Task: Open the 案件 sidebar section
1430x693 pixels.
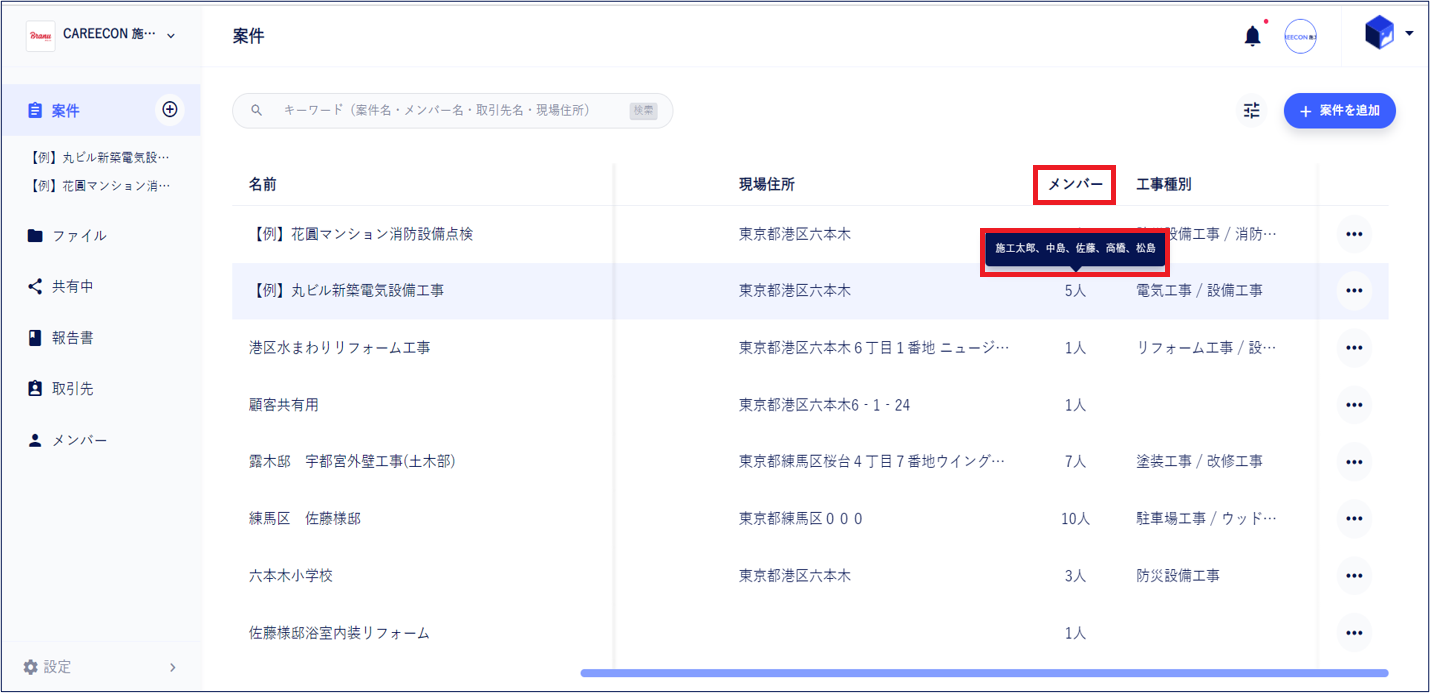Action: [100, 110]
